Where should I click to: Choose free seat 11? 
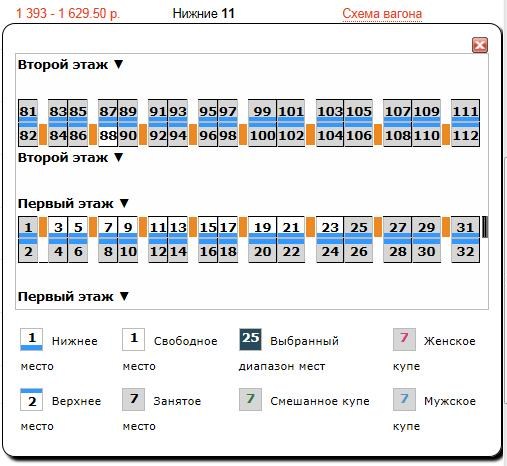(x=158, y=227)
